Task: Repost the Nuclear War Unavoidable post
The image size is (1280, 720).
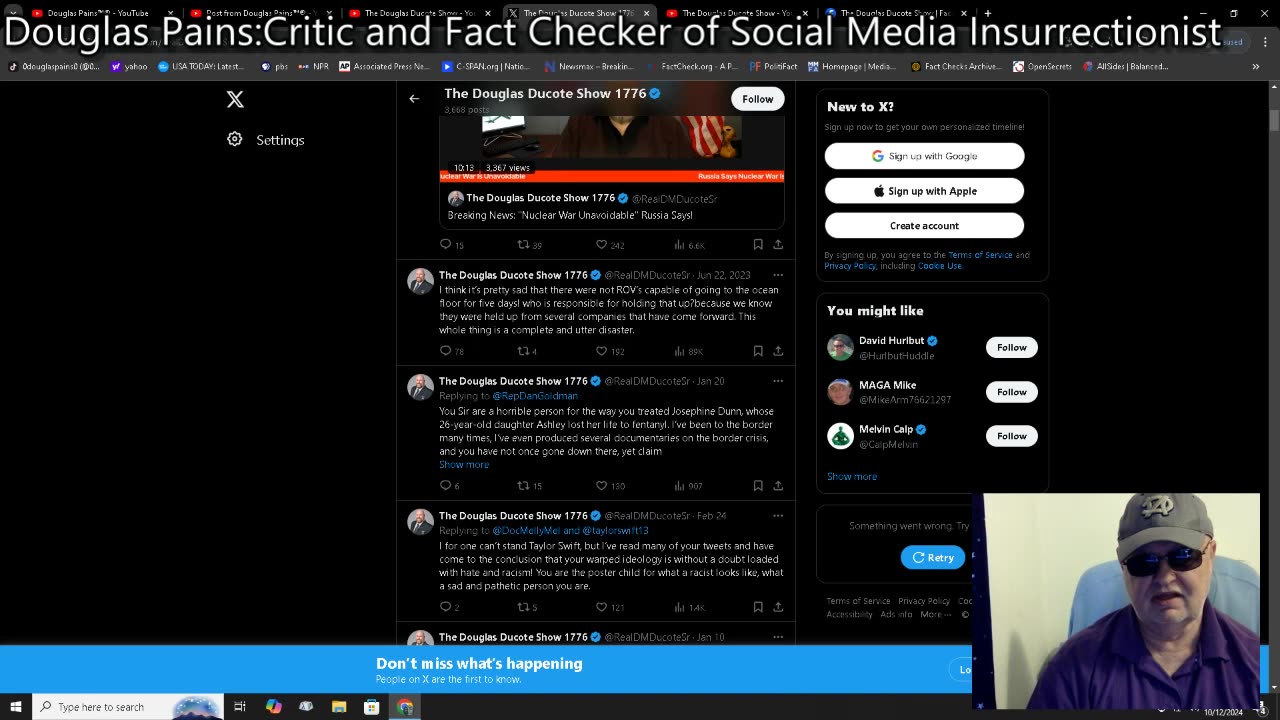Action: click(x=523, y=244)
